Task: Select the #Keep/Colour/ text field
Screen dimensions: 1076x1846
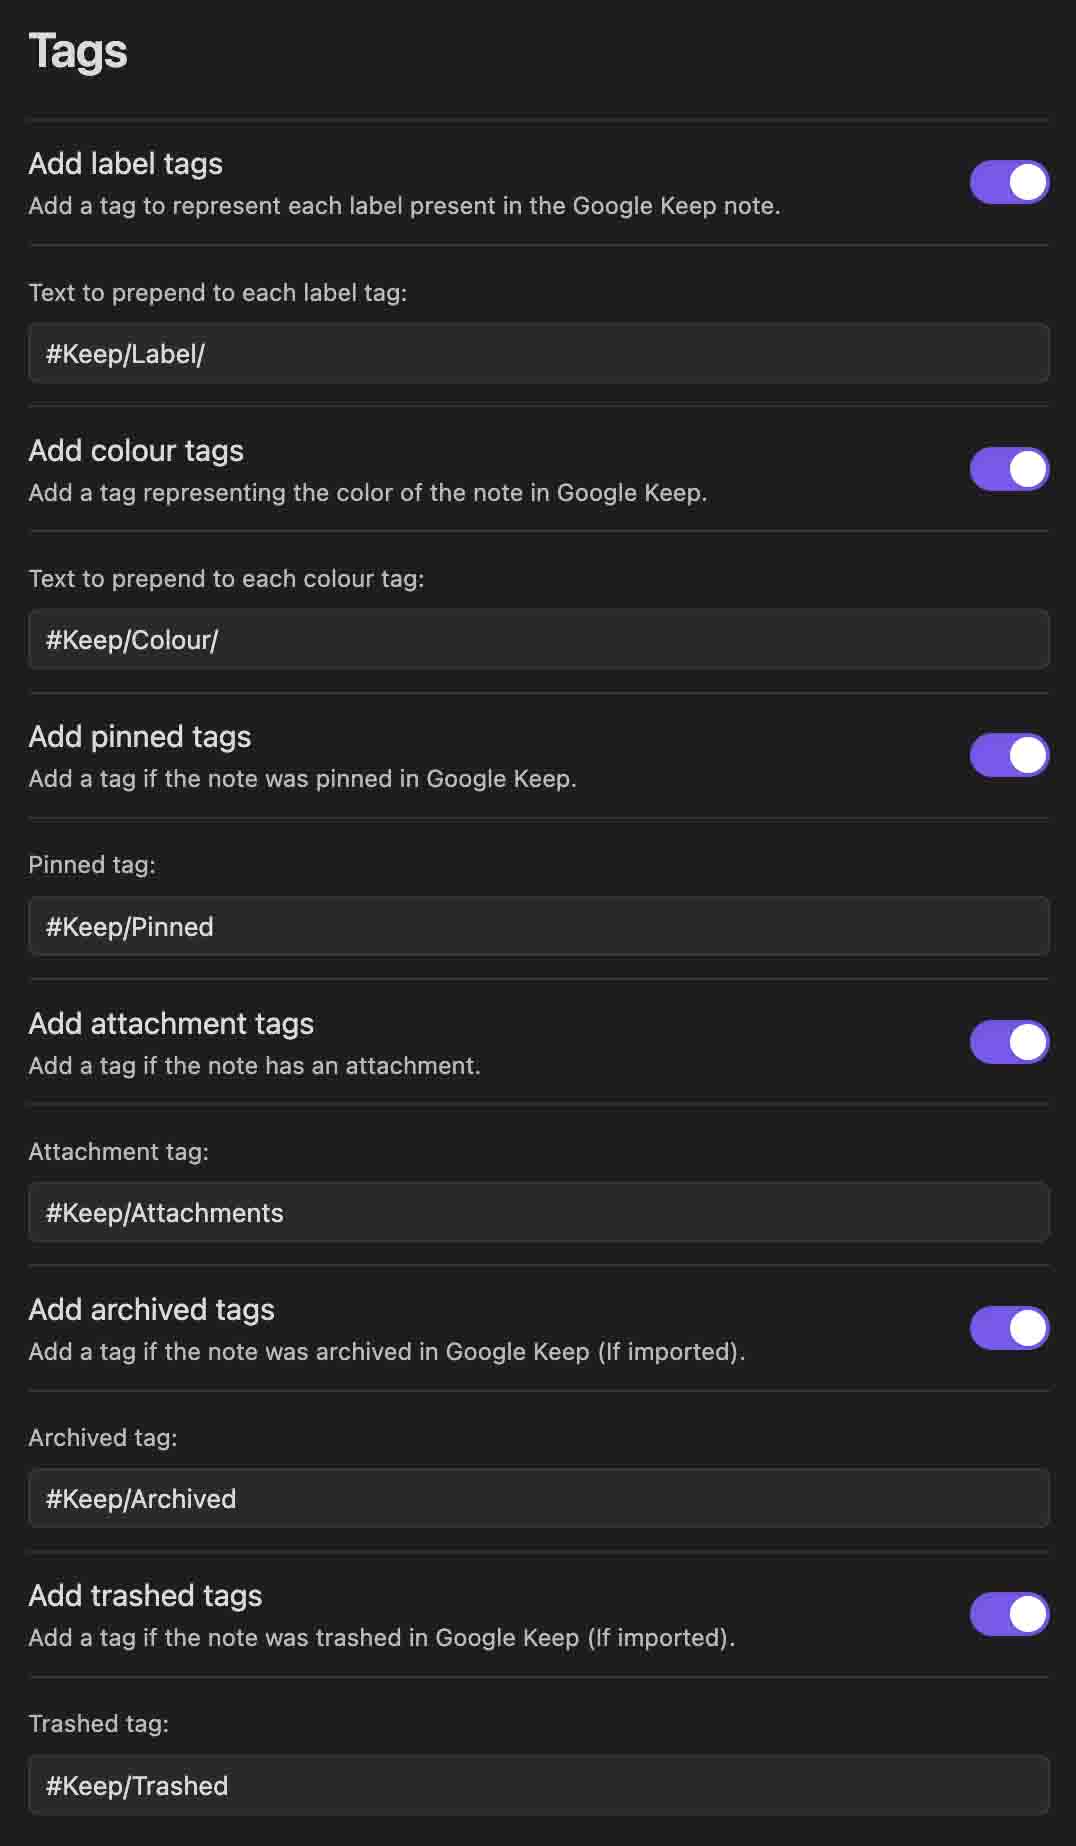Action: pyautogui.click(x=538, y=639)
